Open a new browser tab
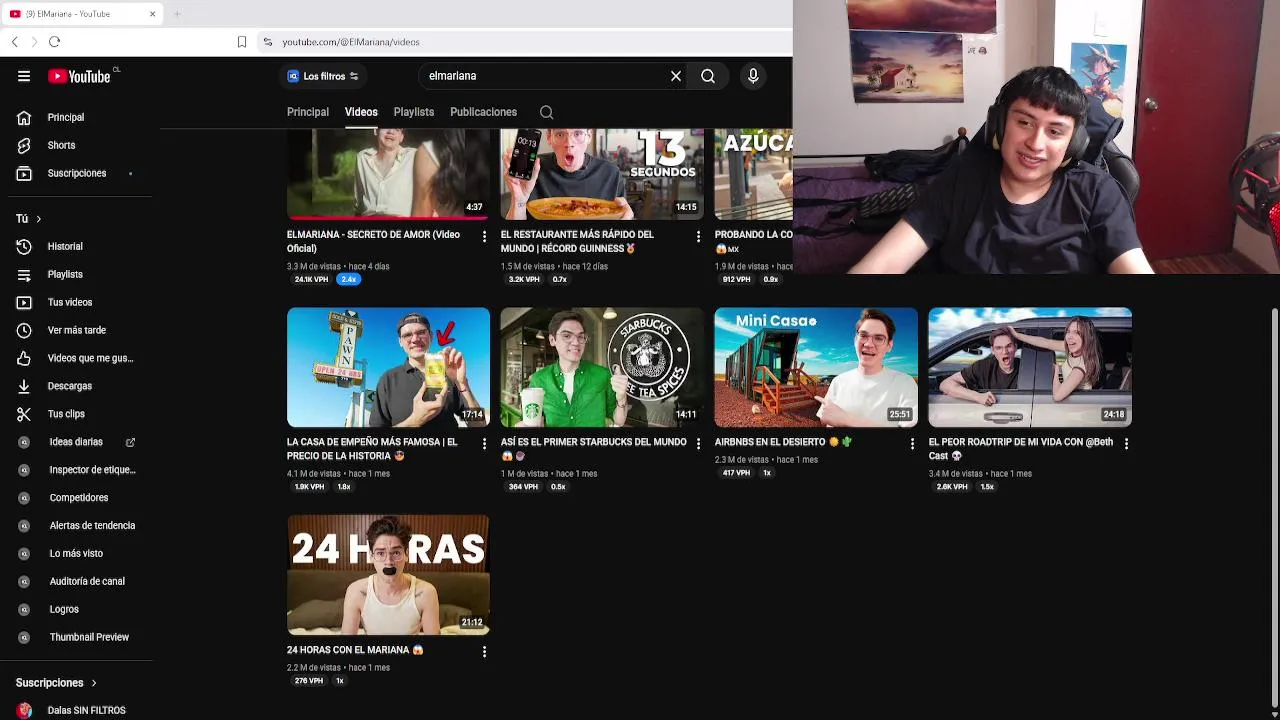Image resolution: width=1280 pixels, height=720 pixels. [177, 14]
